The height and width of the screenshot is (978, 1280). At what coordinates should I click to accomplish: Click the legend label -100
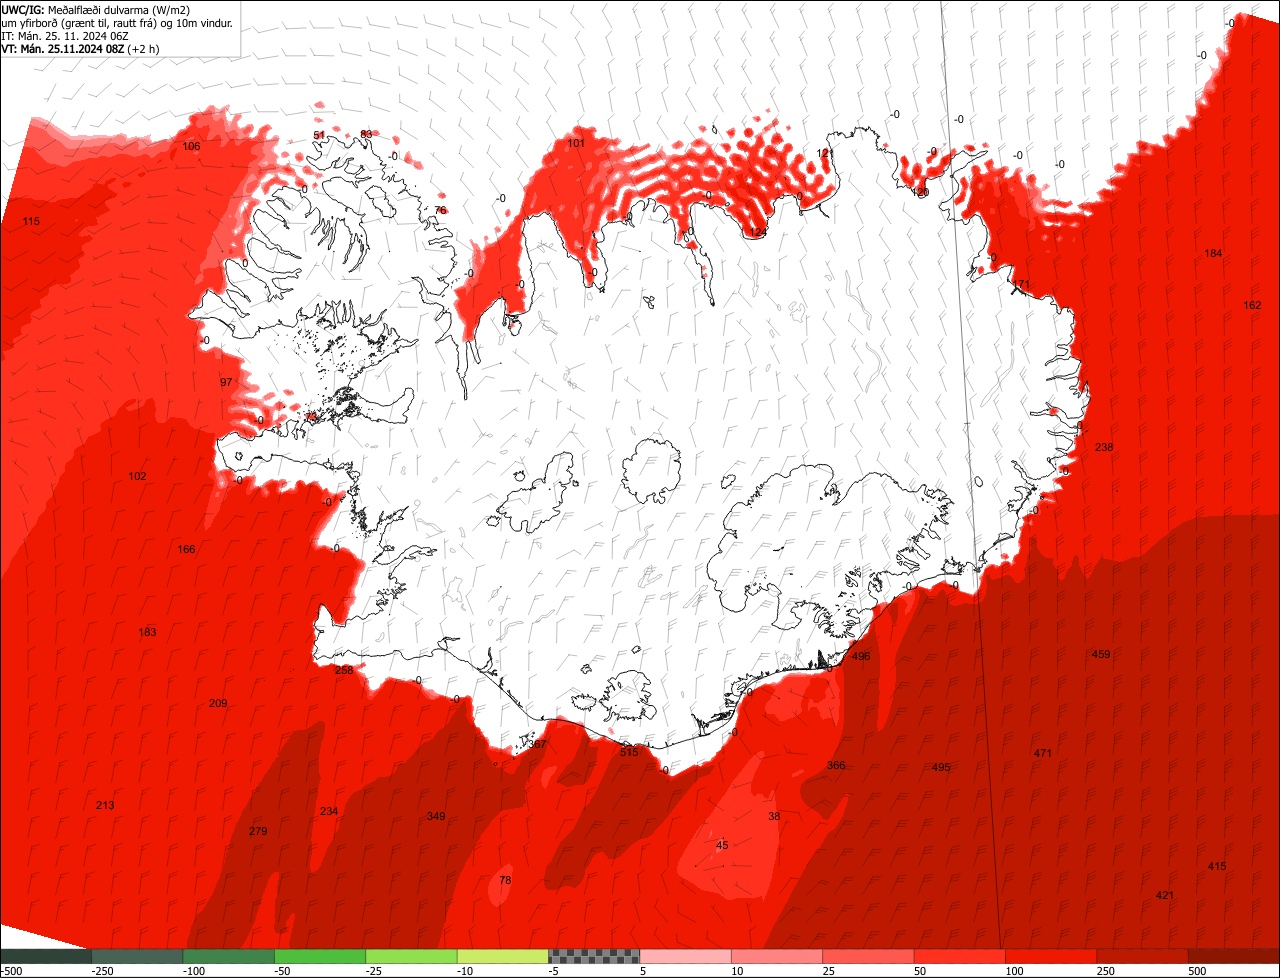click(192, 971)
